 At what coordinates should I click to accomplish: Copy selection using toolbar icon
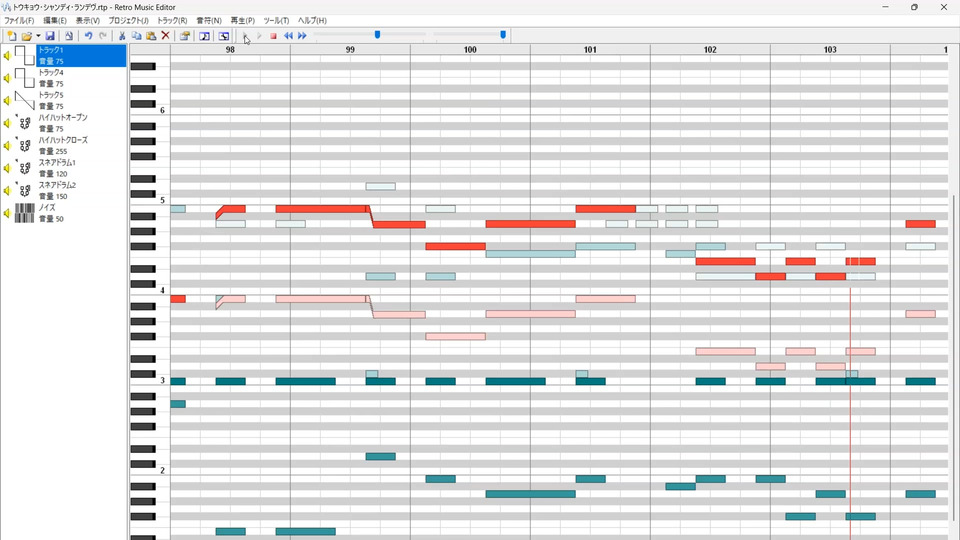(137, 36)
